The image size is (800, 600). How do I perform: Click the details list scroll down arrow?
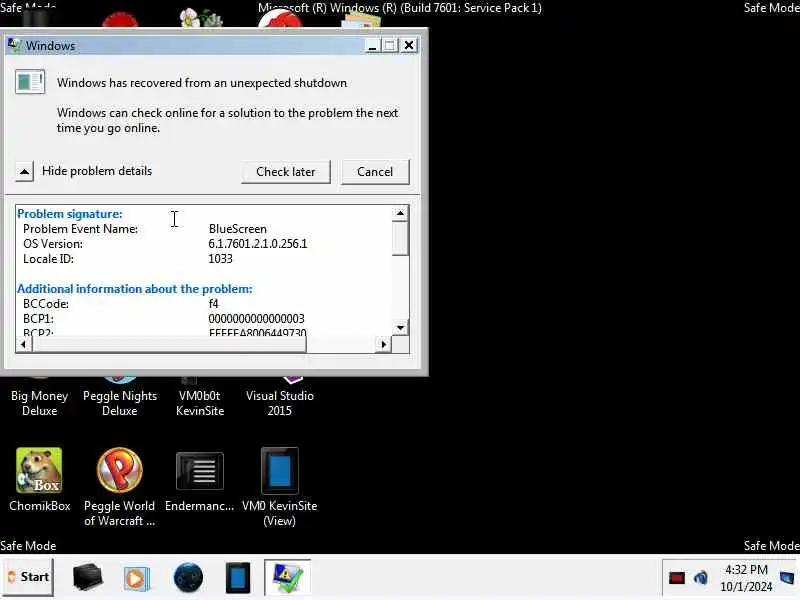[401, 328]
